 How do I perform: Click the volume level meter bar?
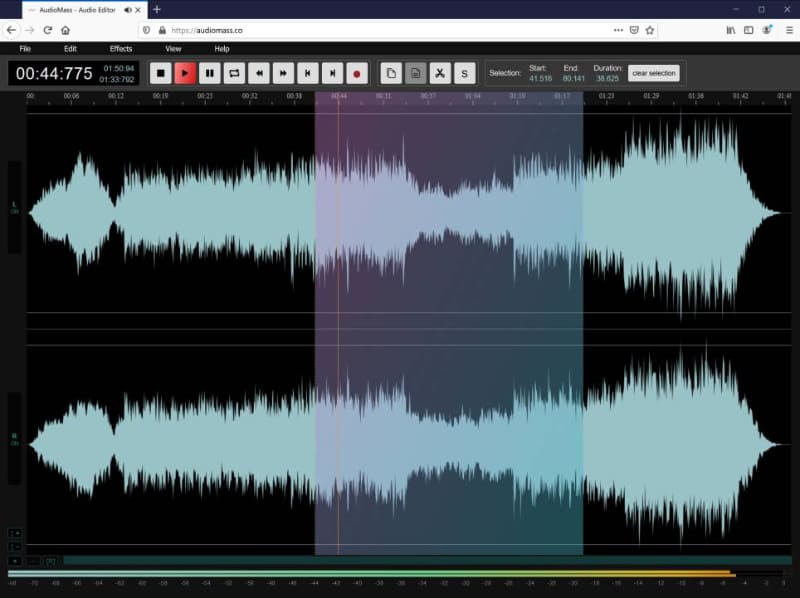(x=396, y=574)
